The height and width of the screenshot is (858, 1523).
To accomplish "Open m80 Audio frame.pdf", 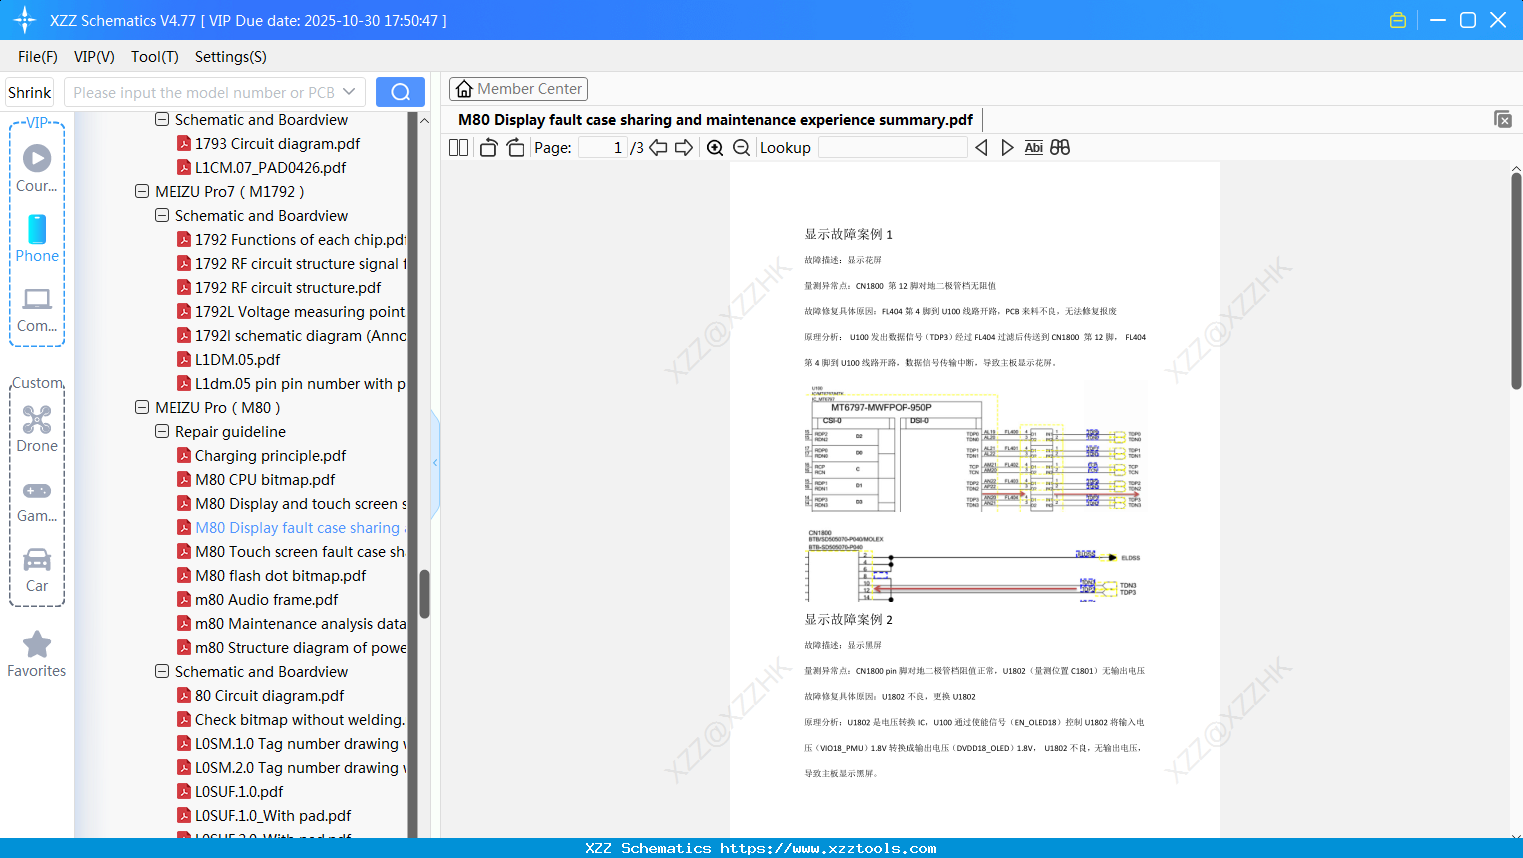I will click(x=266, y=600).
